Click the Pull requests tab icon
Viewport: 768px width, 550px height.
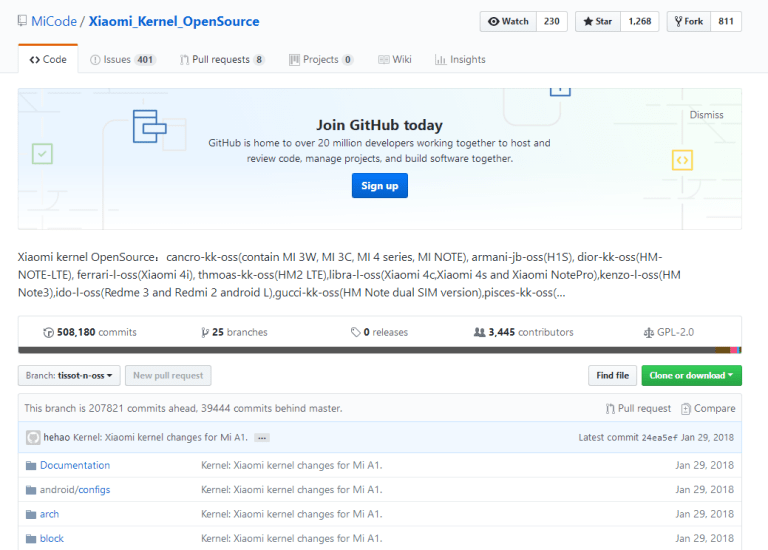[184, 60]
